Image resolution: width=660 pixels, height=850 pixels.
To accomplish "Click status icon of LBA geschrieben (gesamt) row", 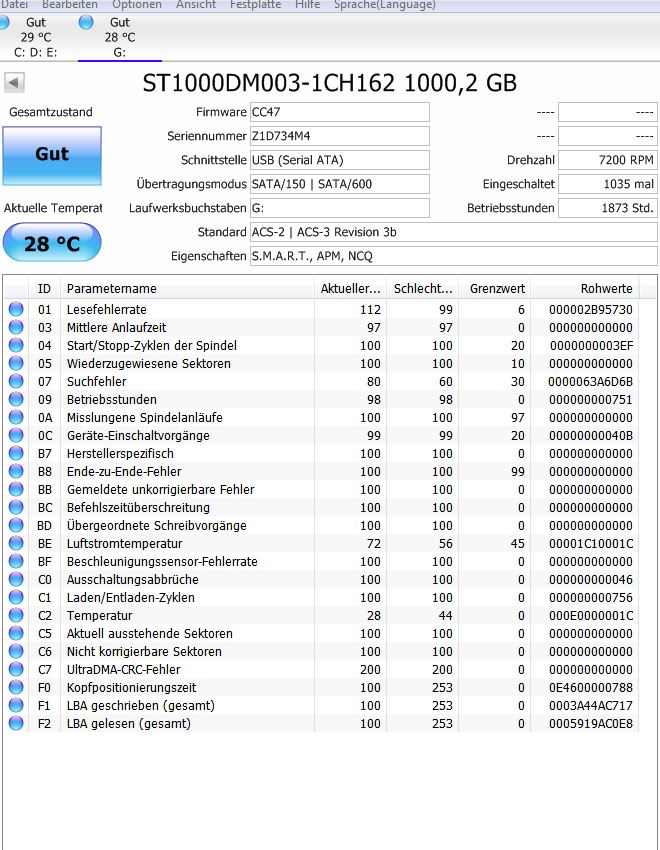I will pos(16,705).
